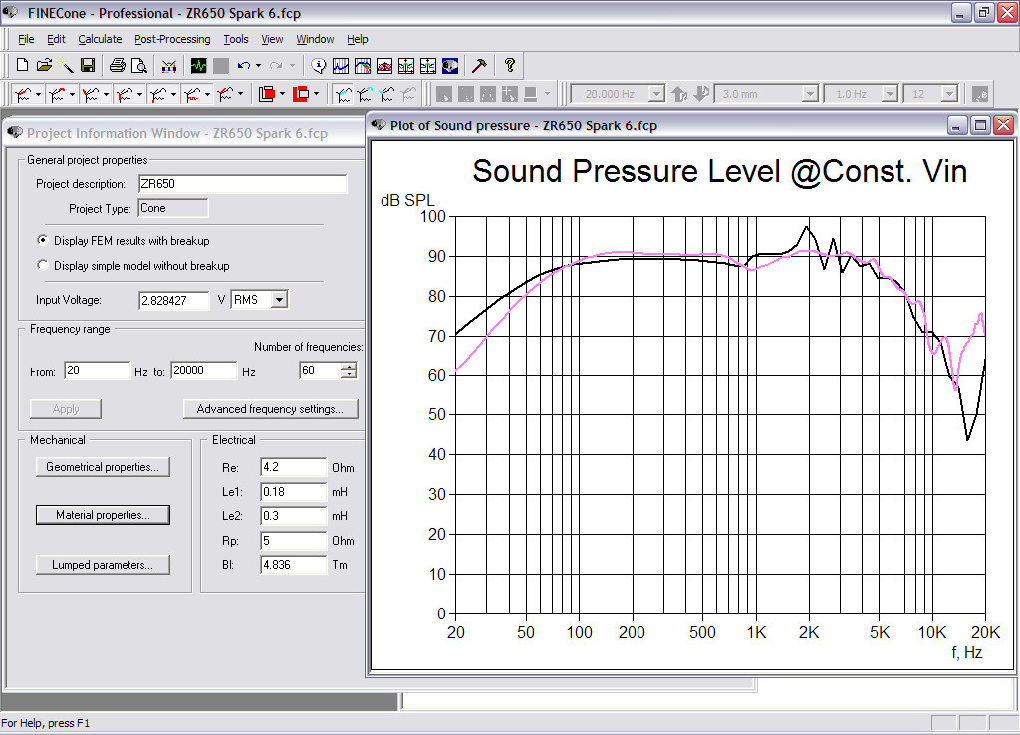The width and height of the screenshot is (1020, 735).
Task: Click the Number of frequencies field showing 60
Action: [320, 371]
